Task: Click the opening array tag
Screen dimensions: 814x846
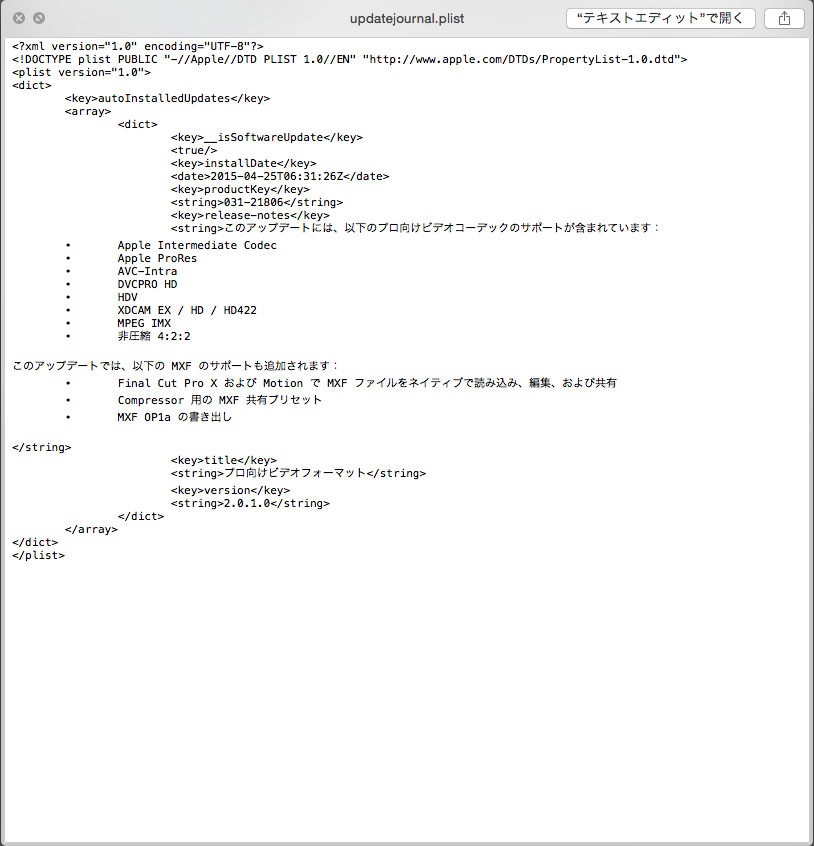Action: [88, 111]
